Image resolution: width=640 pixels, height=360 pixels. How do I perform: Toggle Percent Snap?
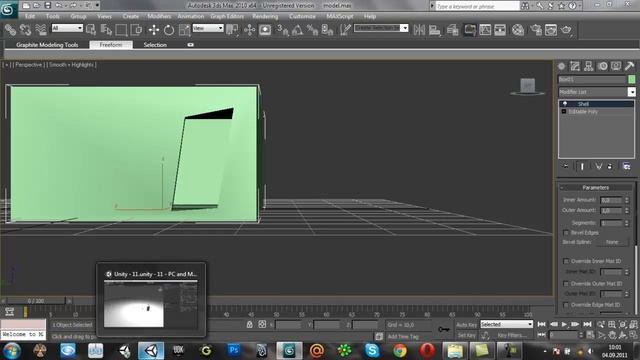click(312, 30)
